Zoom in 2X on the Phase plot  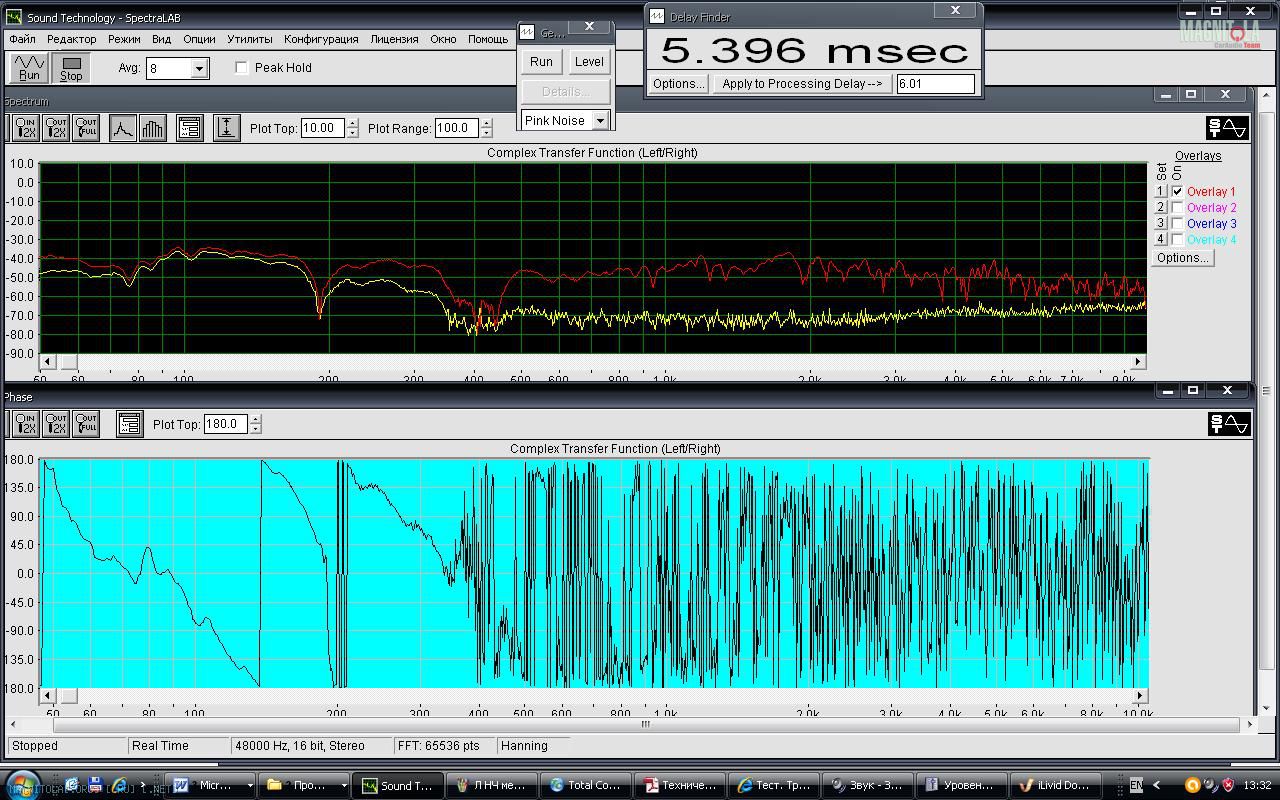(25, 424)
